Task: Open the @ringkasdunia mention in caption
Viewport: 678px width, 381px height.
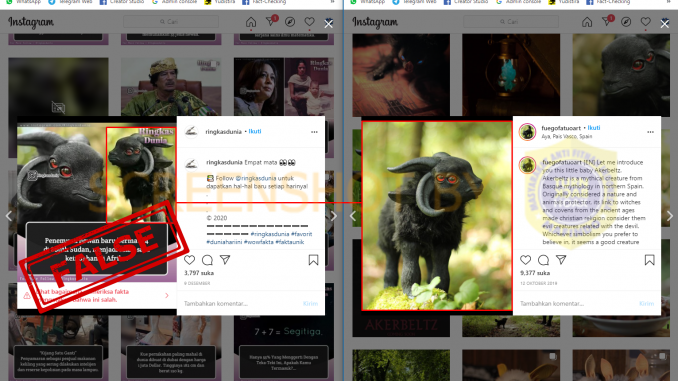Action: pos(259,178)
